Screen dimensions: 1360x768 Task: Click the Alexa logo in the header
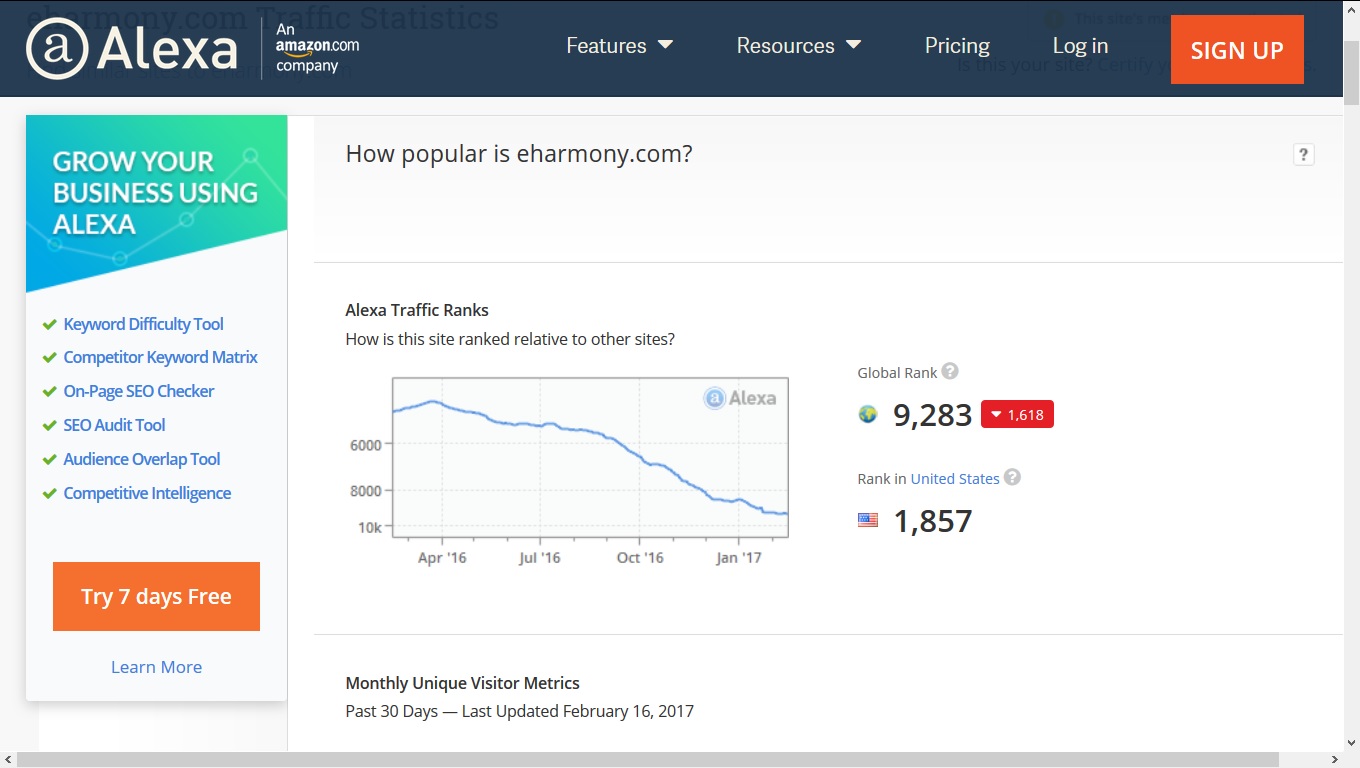(132, 48)
